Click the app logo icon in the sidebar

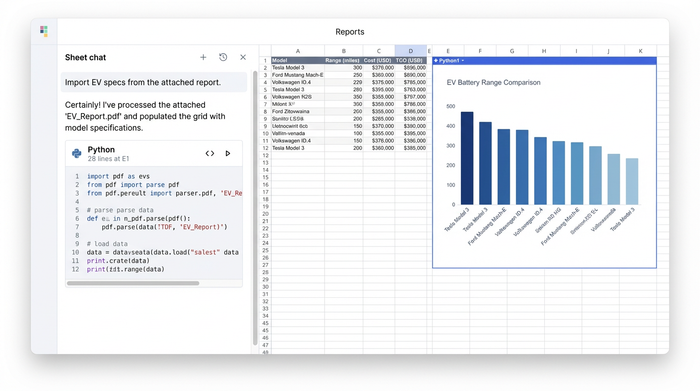pyautogui.click(x=44, y=31)
